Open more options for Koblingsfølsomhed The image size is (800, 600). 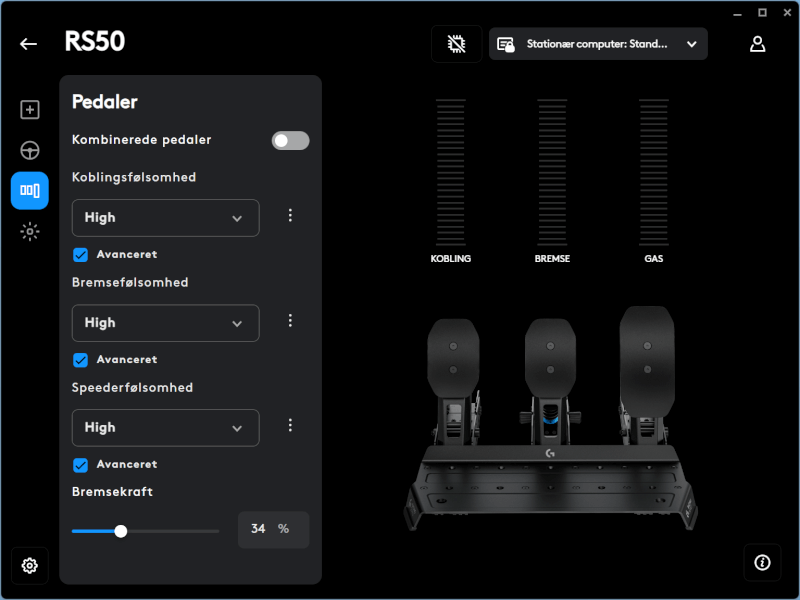[x=290, y=215]
